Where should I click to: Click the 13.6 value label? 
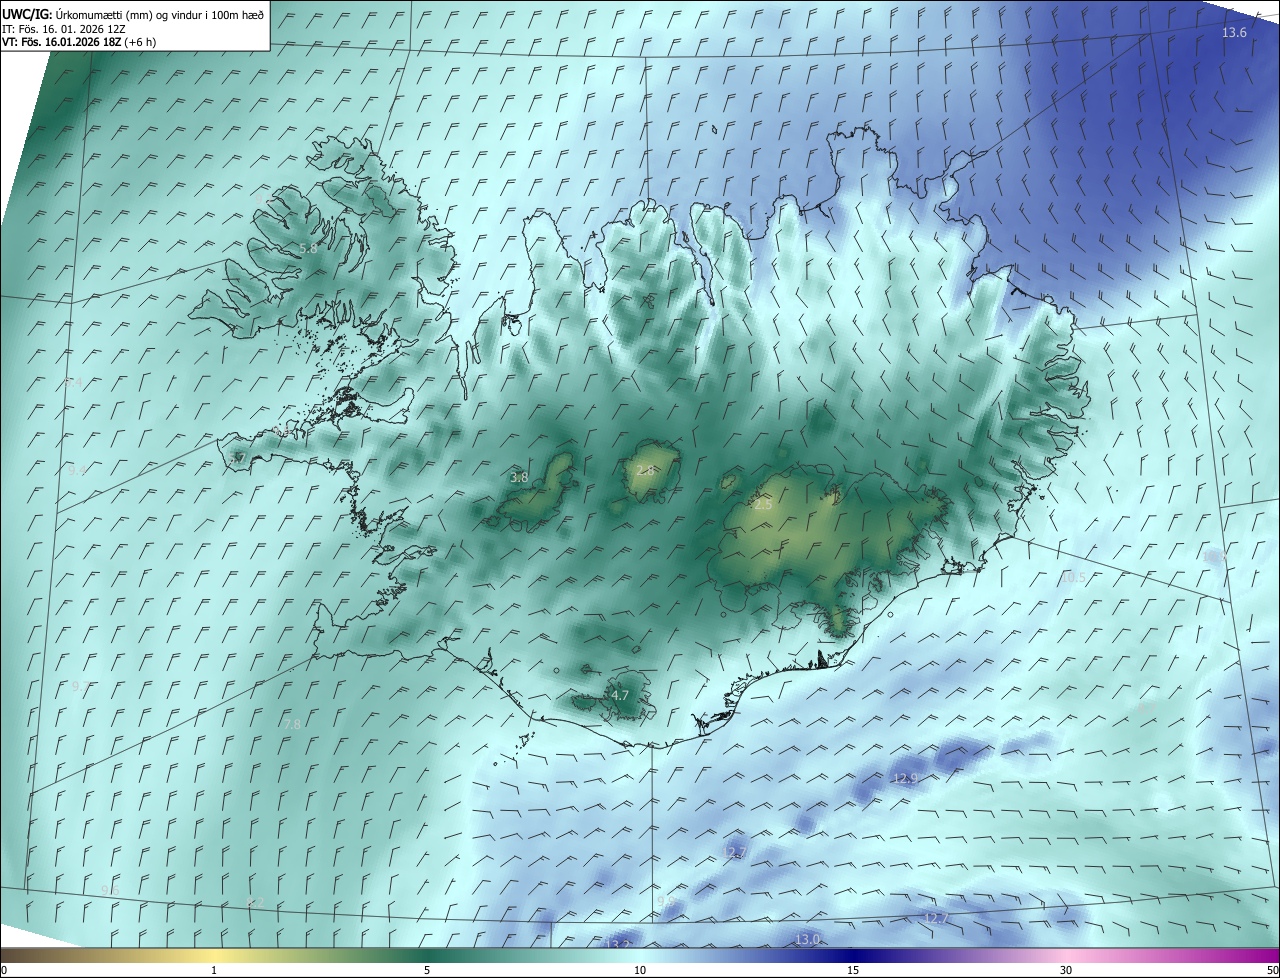(x=1235, y=33)
